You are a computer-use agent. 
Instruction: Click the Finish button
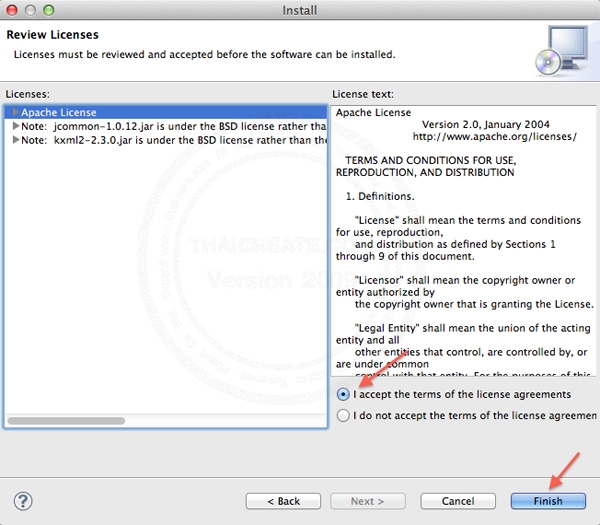[548, 501]
